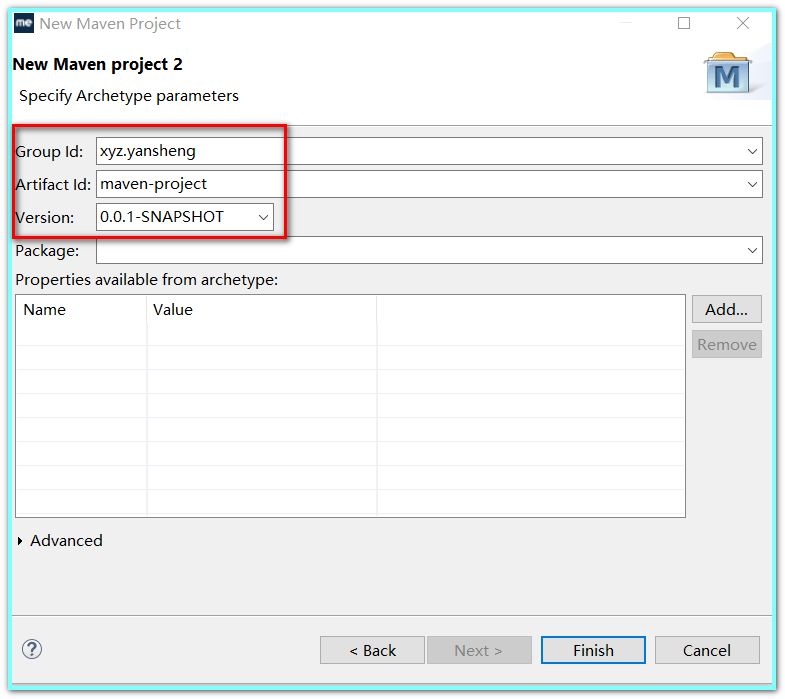Click the Maven 'M' wizard banner icon
This screenshot has height=699, width=785.
(728, 74)
